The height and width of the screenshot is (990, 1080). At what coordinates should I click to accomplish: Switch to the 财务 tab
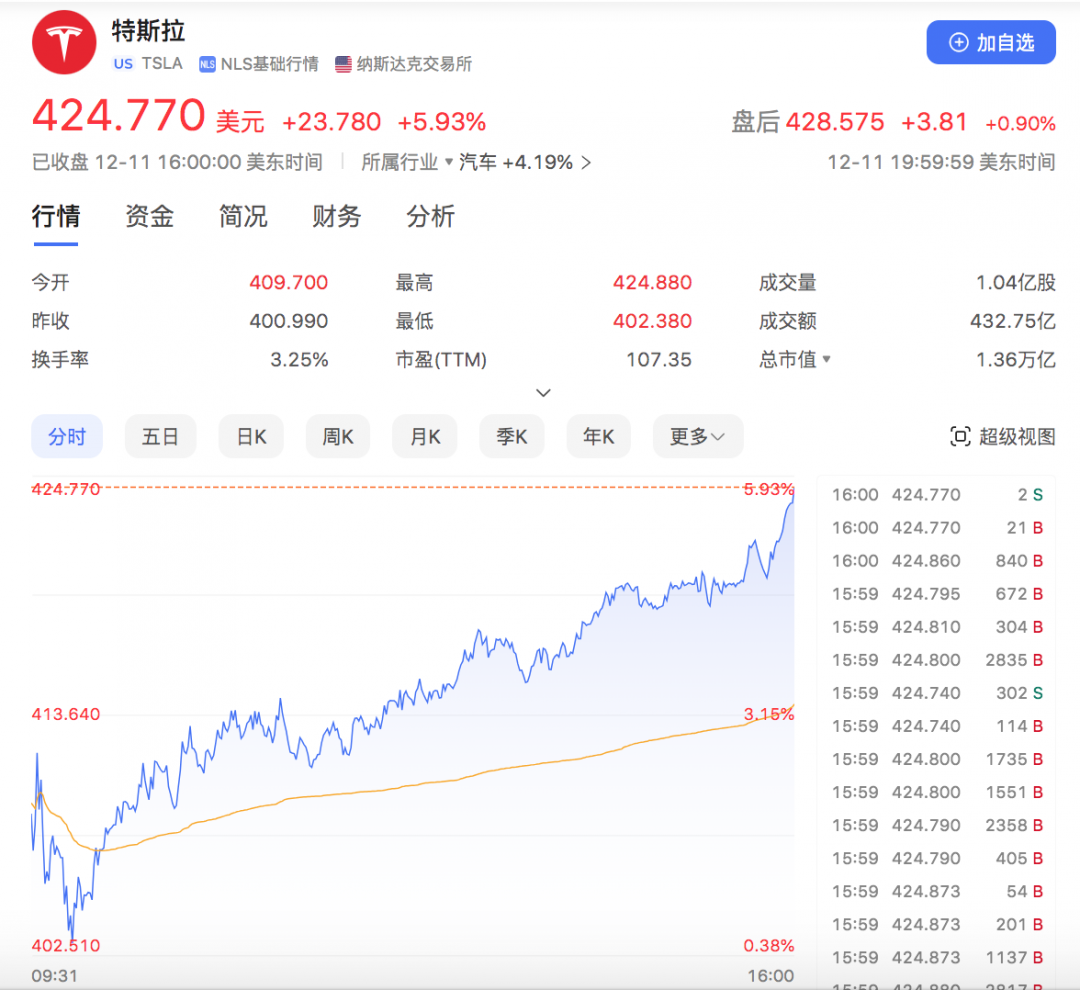point(336,217)
